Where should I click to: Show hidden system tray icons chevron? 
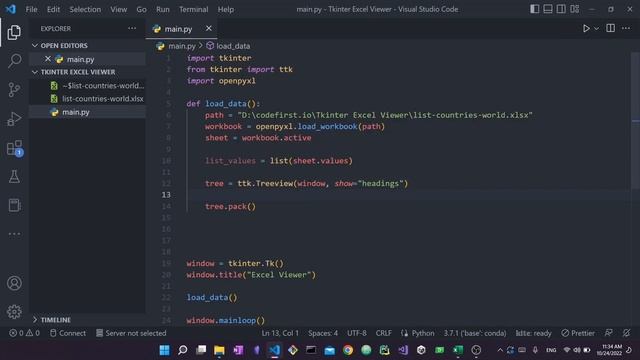(x=500, y=350)
